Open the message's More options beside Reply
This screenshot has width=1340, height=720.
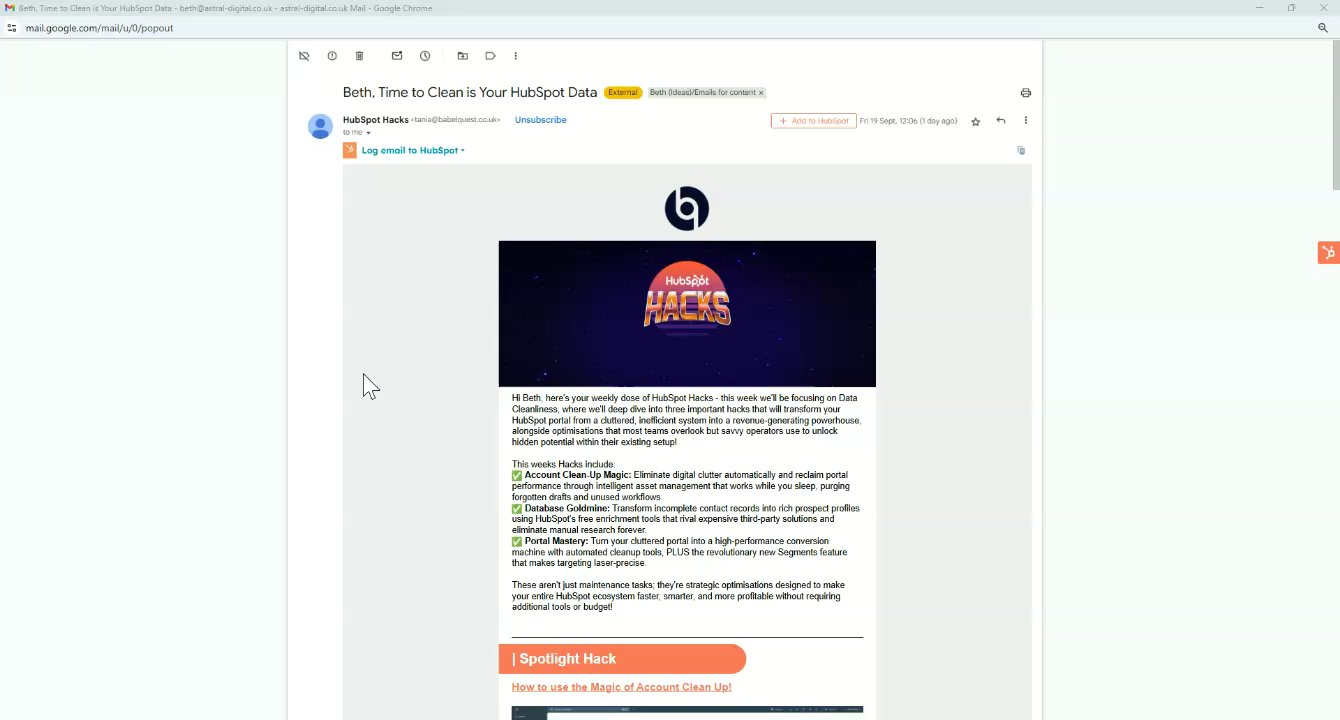pos(1025,121)
